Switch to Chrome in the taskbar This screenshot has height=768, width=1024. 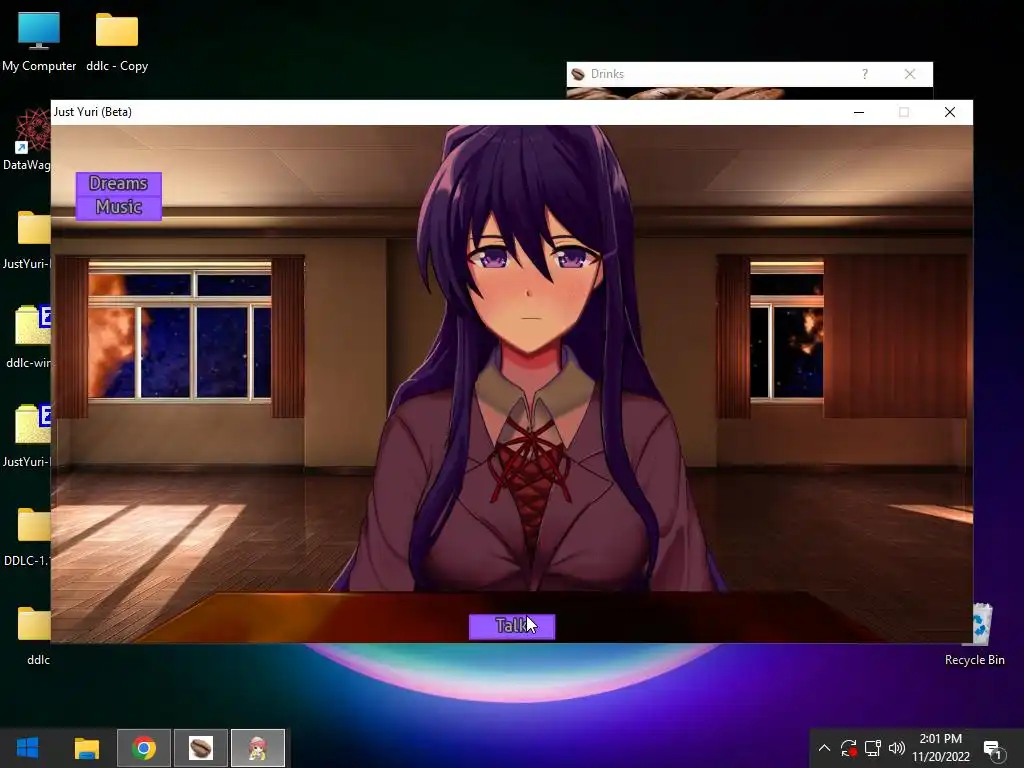tap(144, 748)
